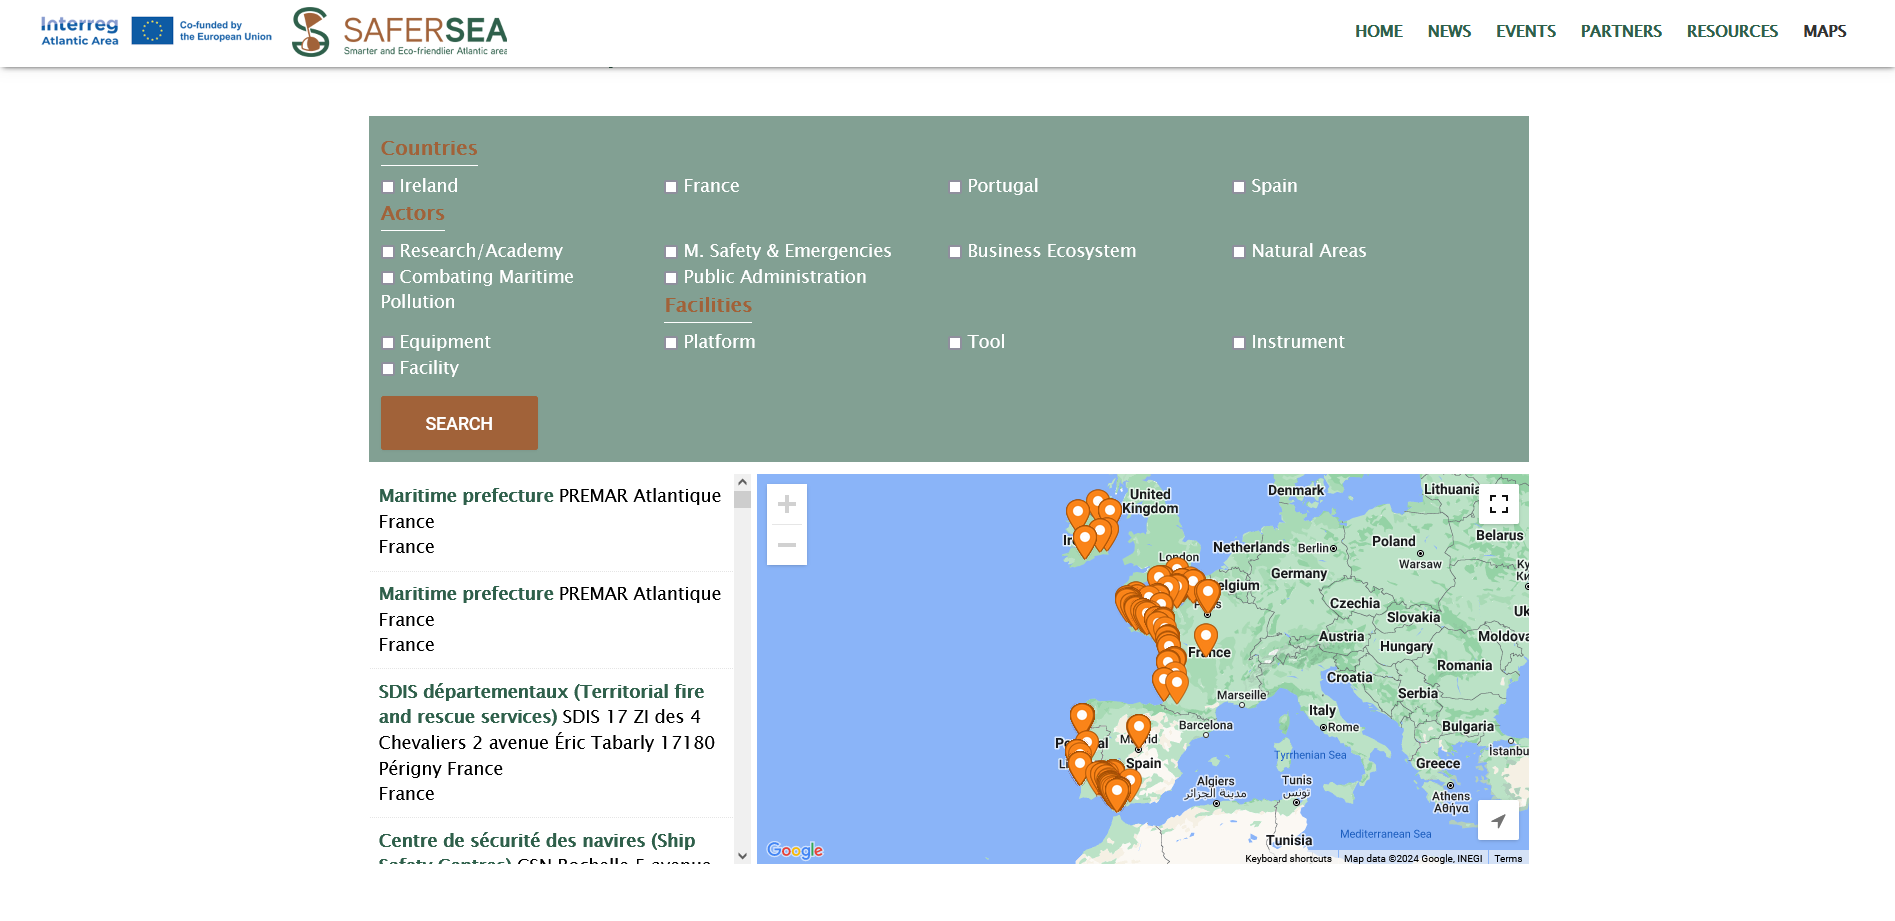Select Combating Maritime Pollution checkbox
1895x921 pixels.
point(388,278)
